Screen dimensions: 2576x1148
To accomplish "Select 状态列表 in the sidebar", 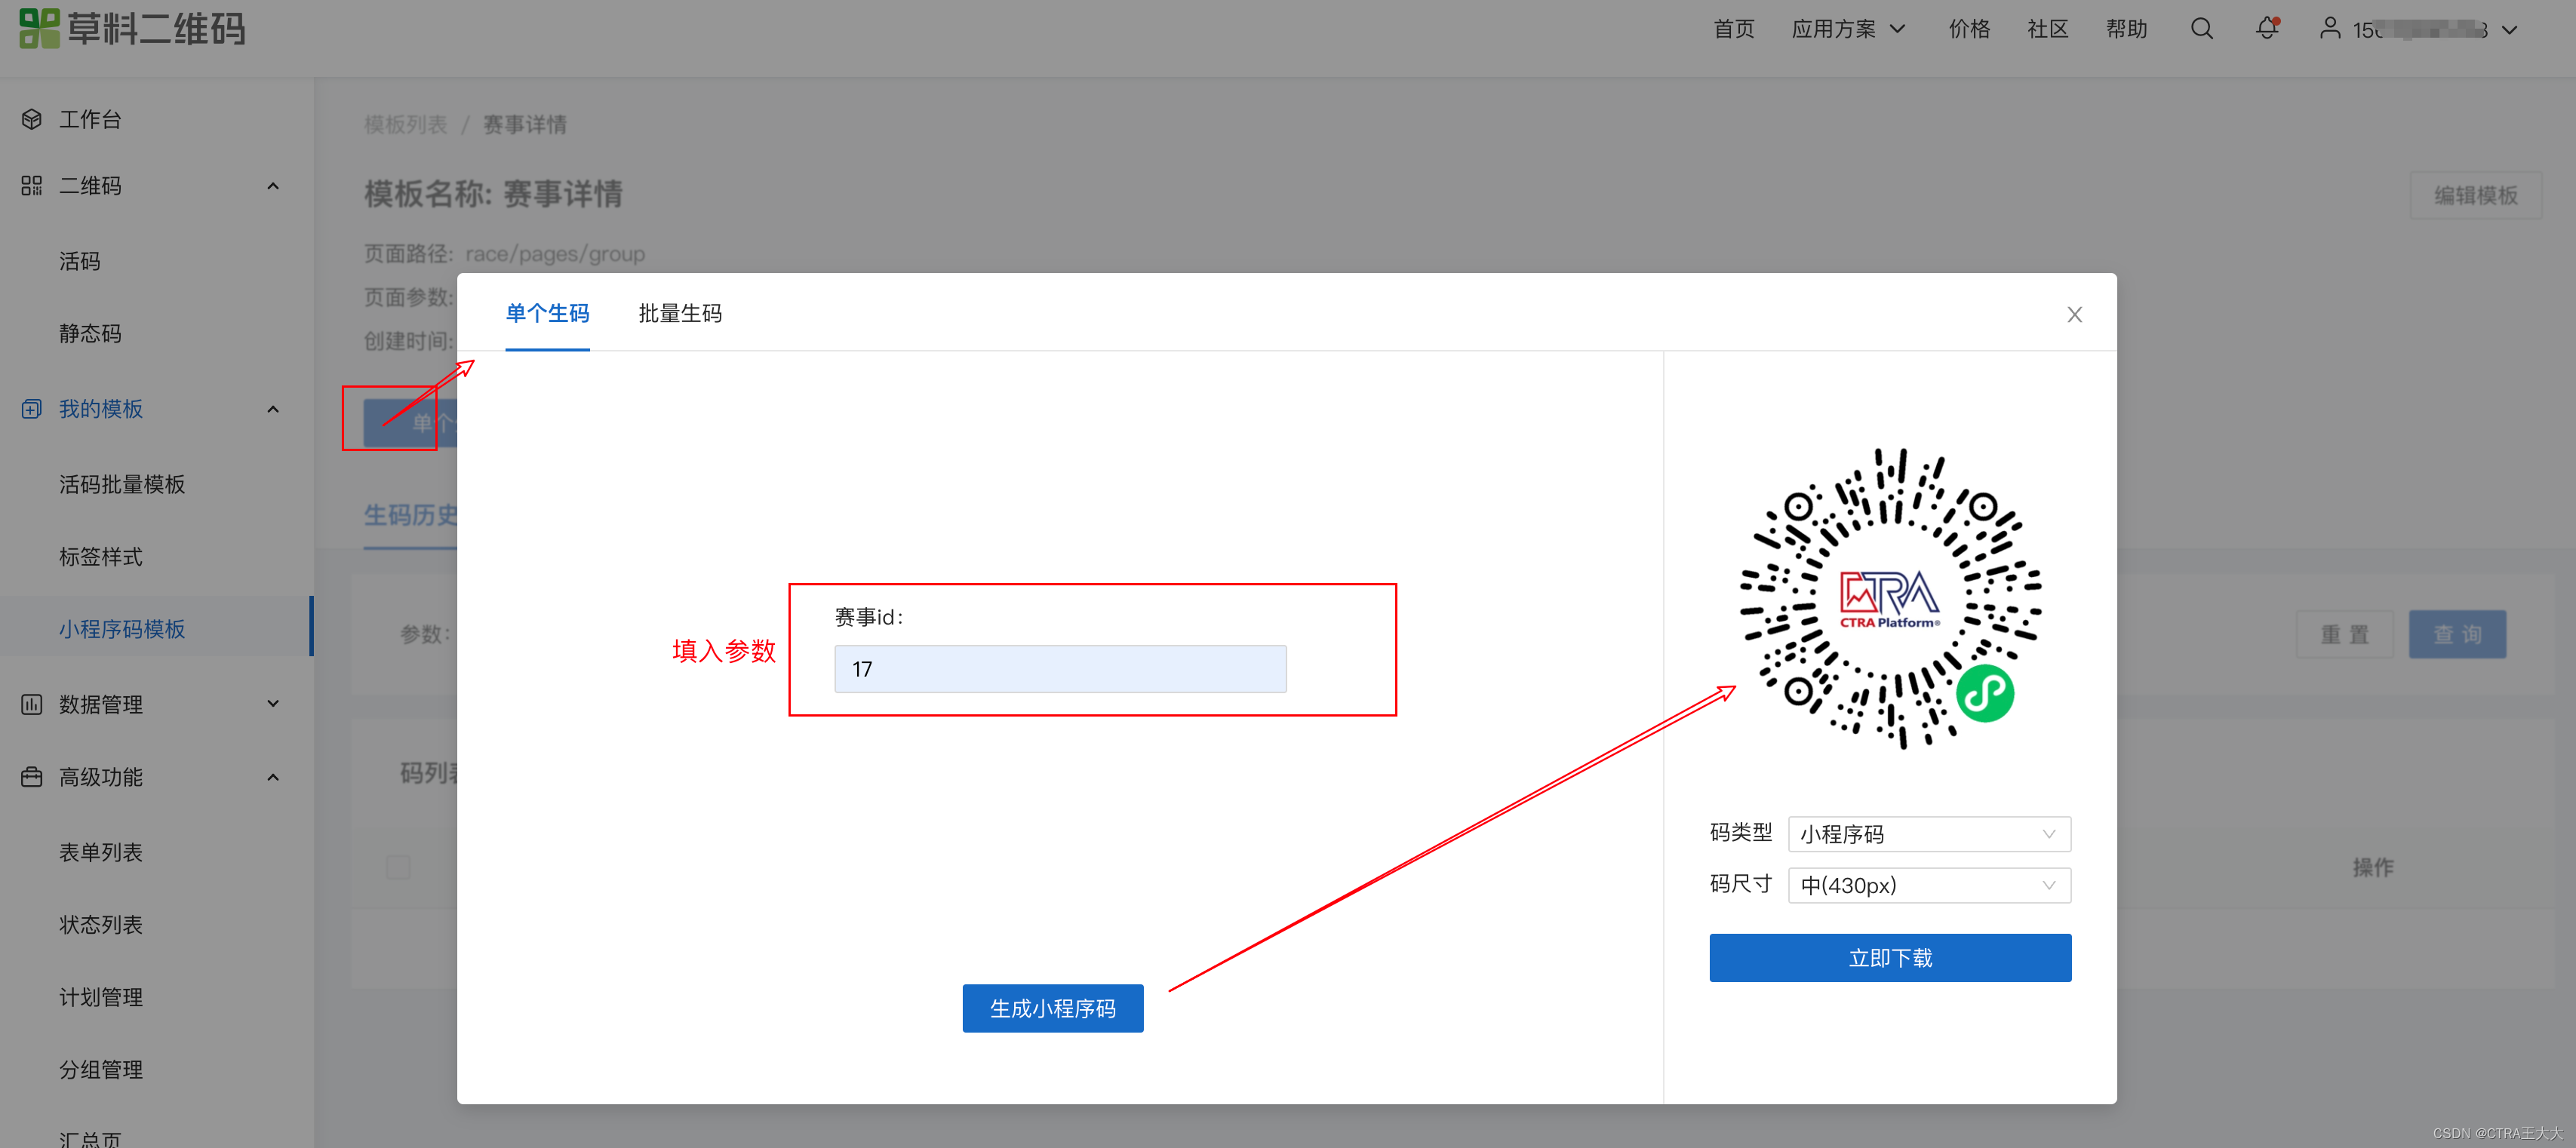I will pos(100,924).
